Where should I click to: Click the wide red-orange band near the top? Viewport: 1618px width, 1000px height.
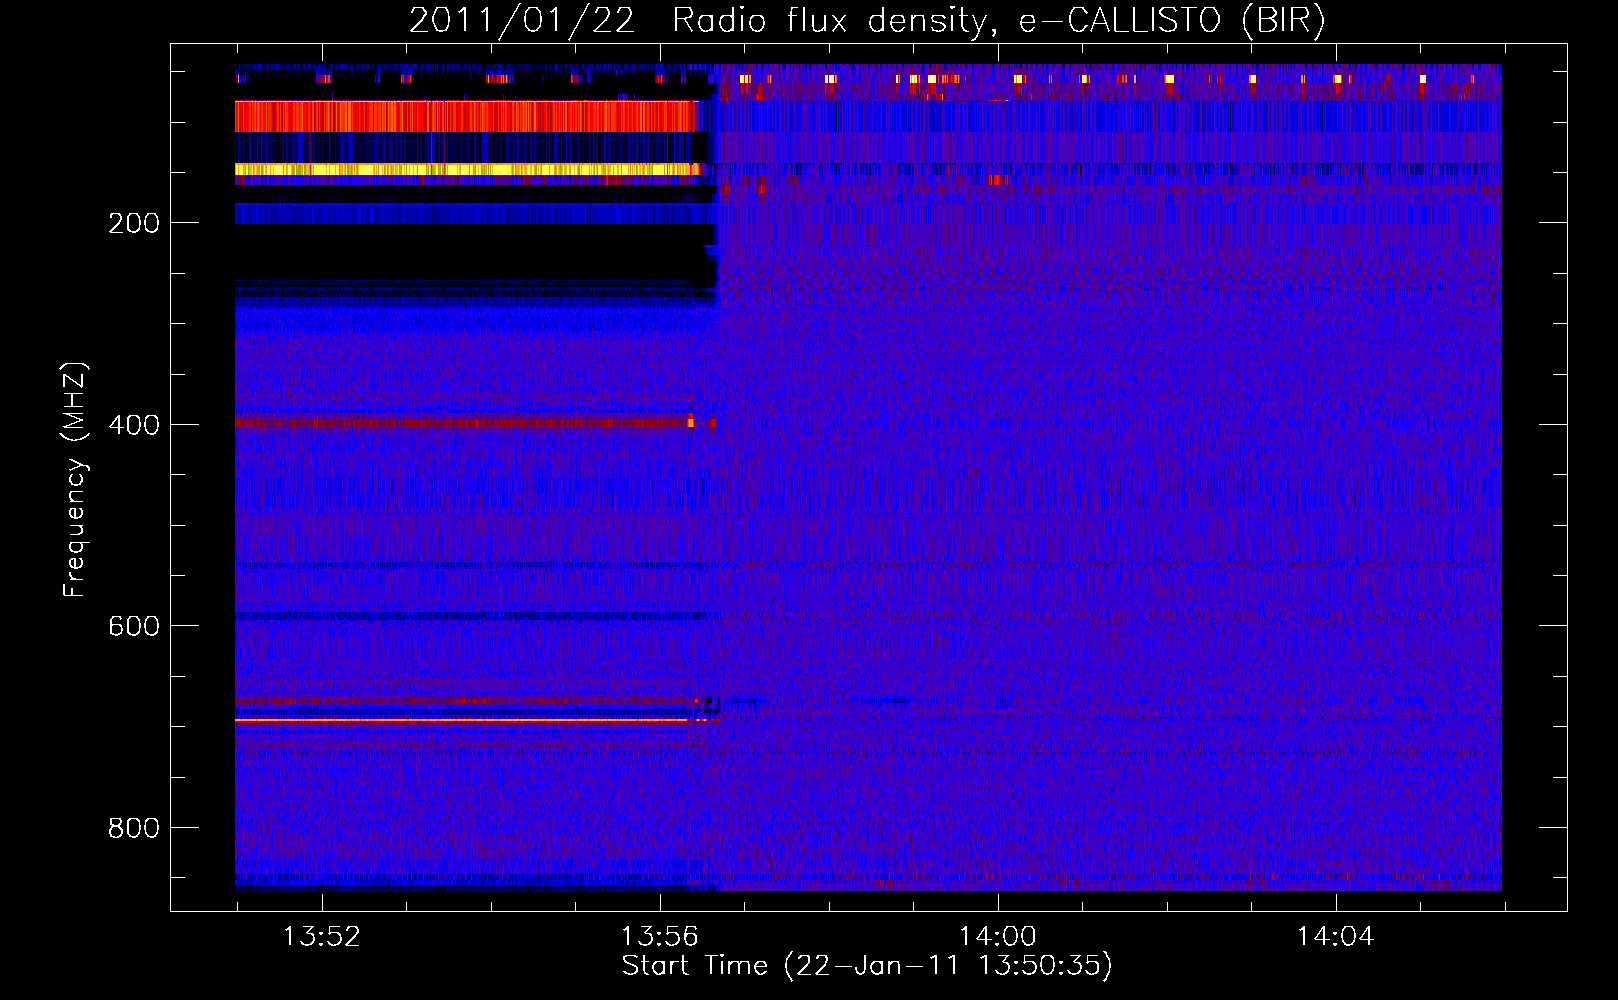click(x=465, y=116)
